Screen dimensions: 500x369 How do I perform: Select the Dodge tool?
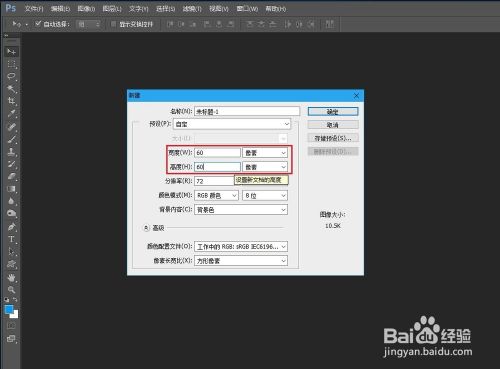click(x=11, y=213)
